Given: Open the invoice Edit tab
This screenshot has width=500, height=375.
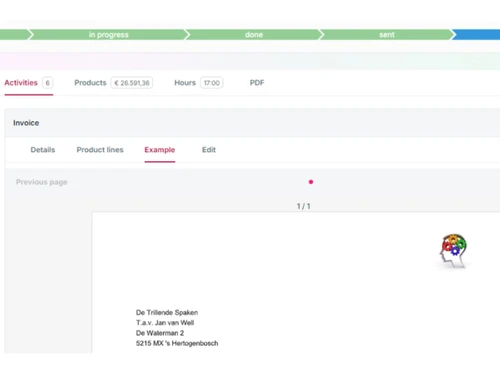Looking at the screenshot, I should tap(209, 150).
